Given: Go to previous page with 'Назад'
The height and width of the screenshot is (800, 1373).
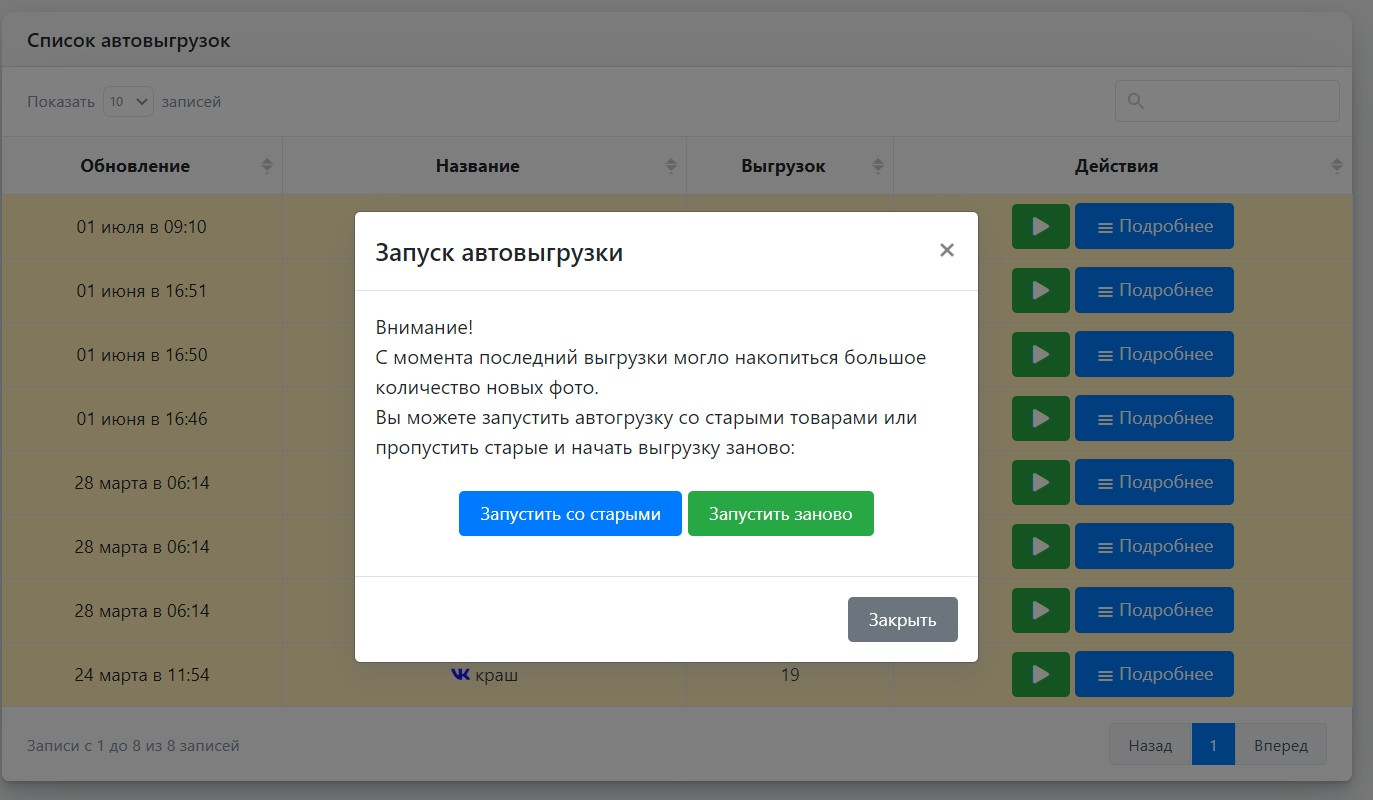Looking at the screenshot, I should (1150, 745).
